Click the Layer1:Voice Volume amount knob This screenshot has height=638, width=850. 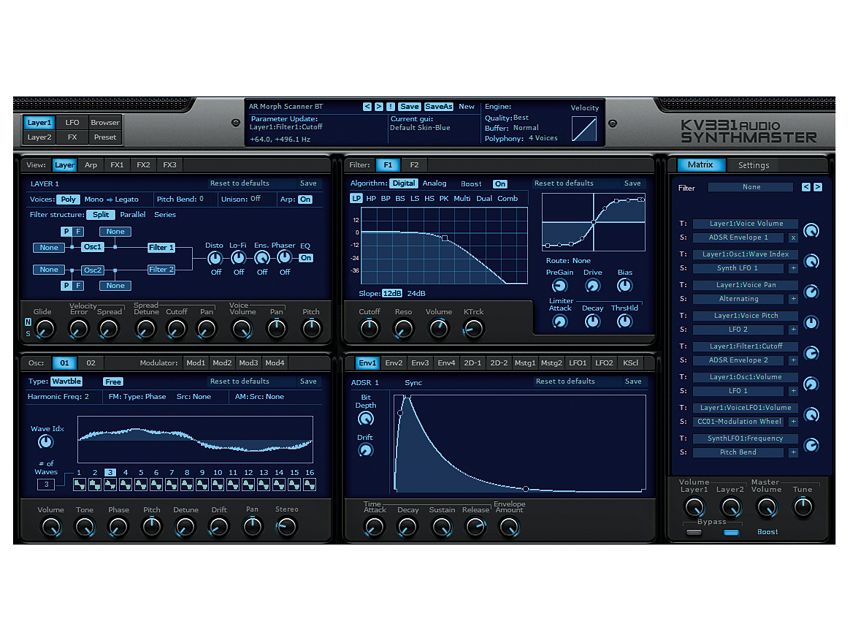[811, 231]
